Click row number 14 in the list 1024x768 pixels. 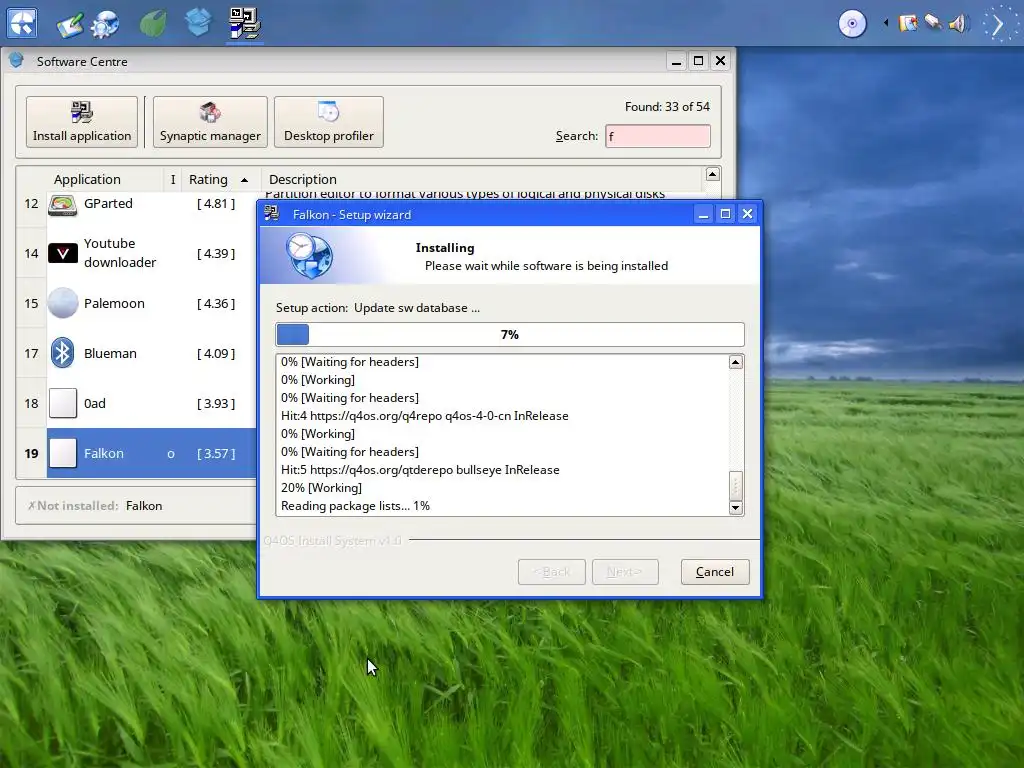(x=31, y=253)
